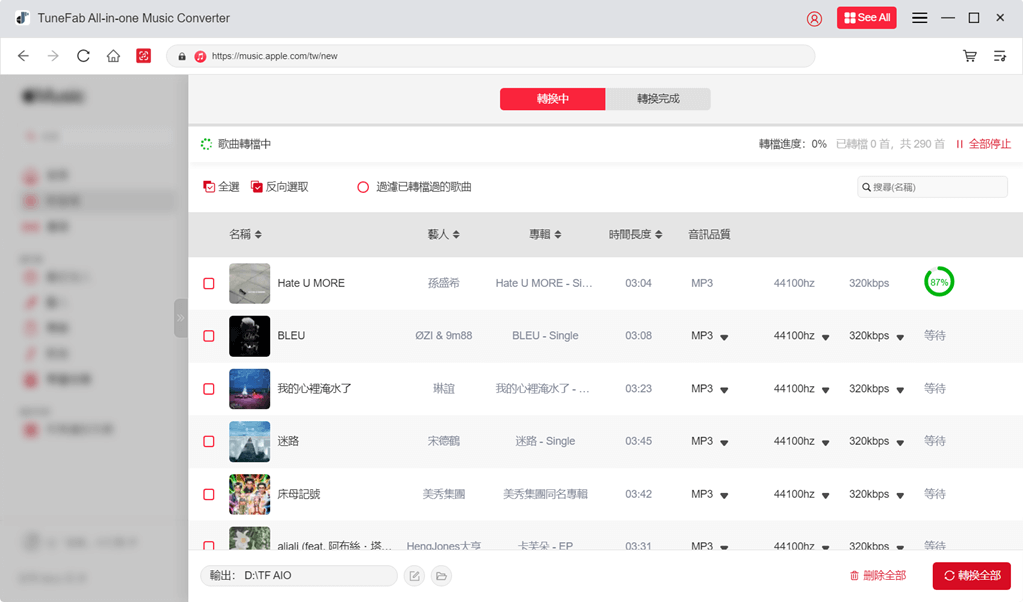Tick the checkbox for 床母記號
The height and width of the screenshot is (602, 1024).
click(209, 494)
